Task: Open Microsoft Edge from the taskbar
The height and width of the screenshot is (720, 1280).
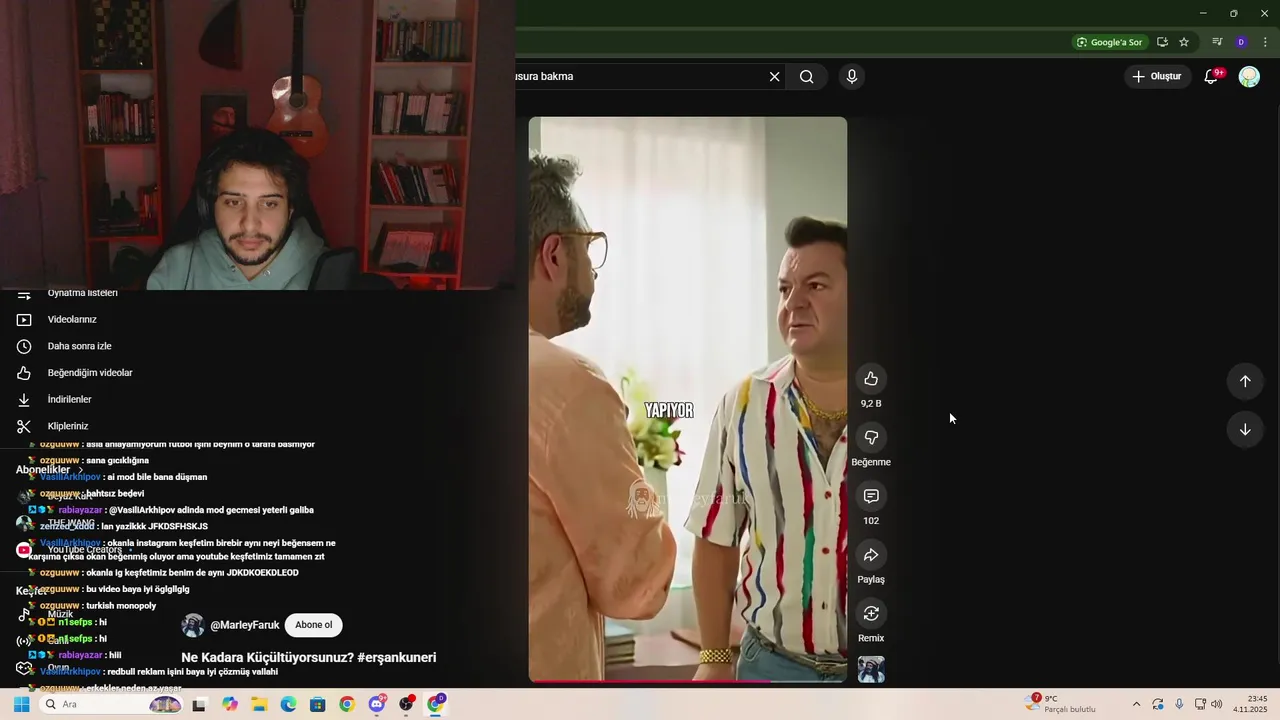Action: click(288, 704)
